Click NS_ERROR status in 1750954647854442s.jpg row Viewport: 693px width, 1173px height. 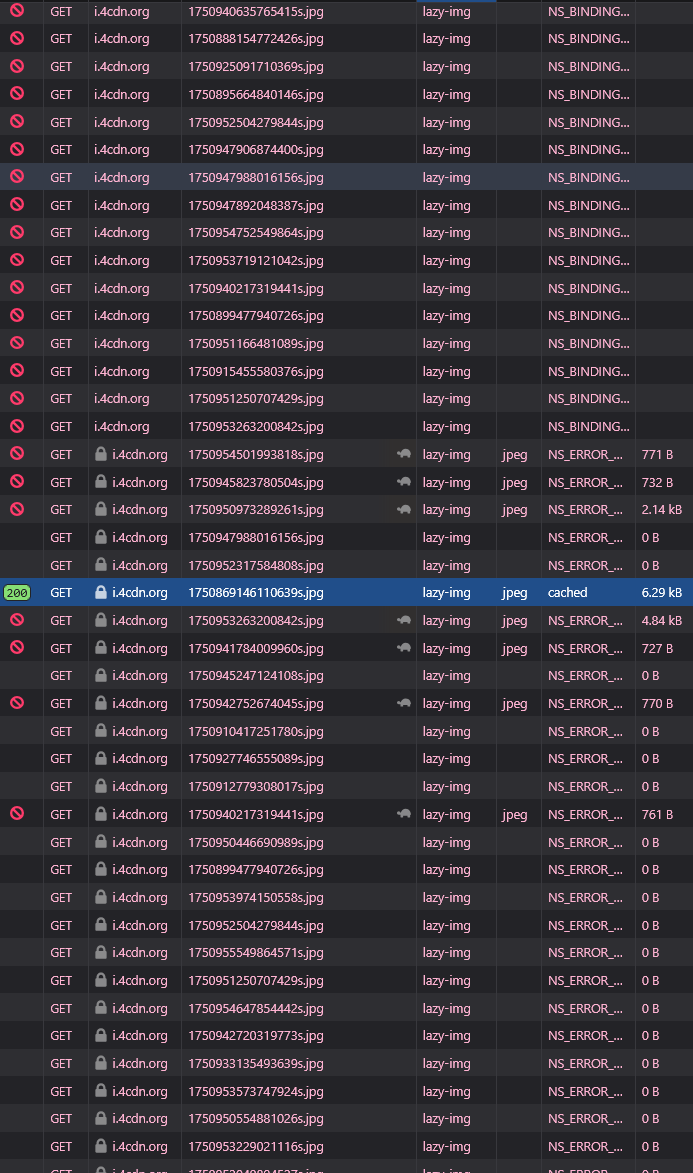[x=585, y=1008]
